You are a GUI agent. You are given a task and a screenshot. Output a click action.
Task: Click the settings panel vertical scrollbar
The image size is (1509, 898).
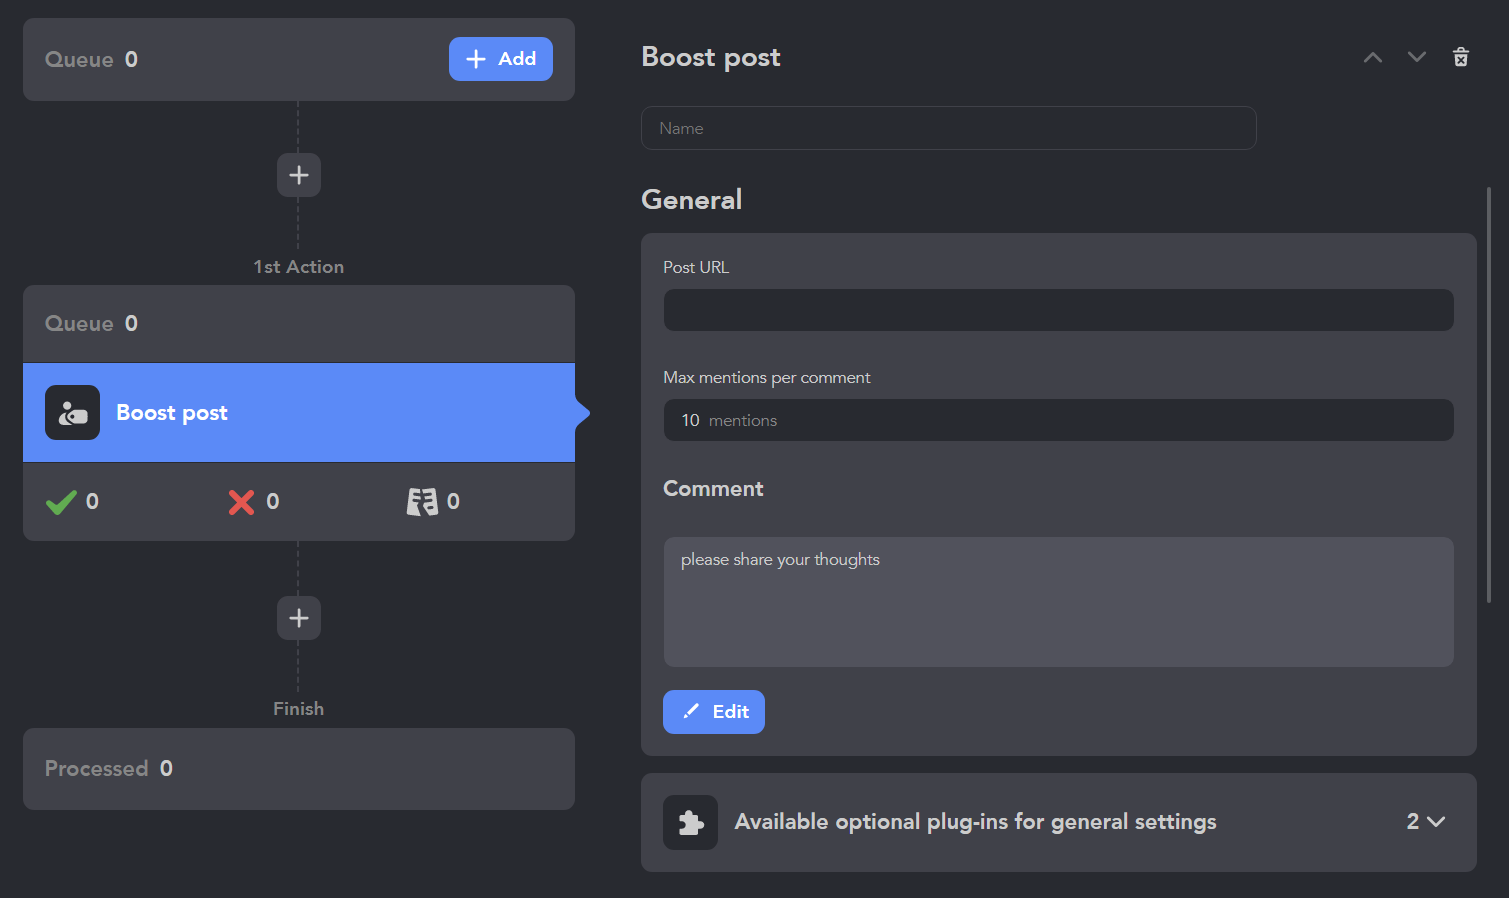[x=1489, y=395]
